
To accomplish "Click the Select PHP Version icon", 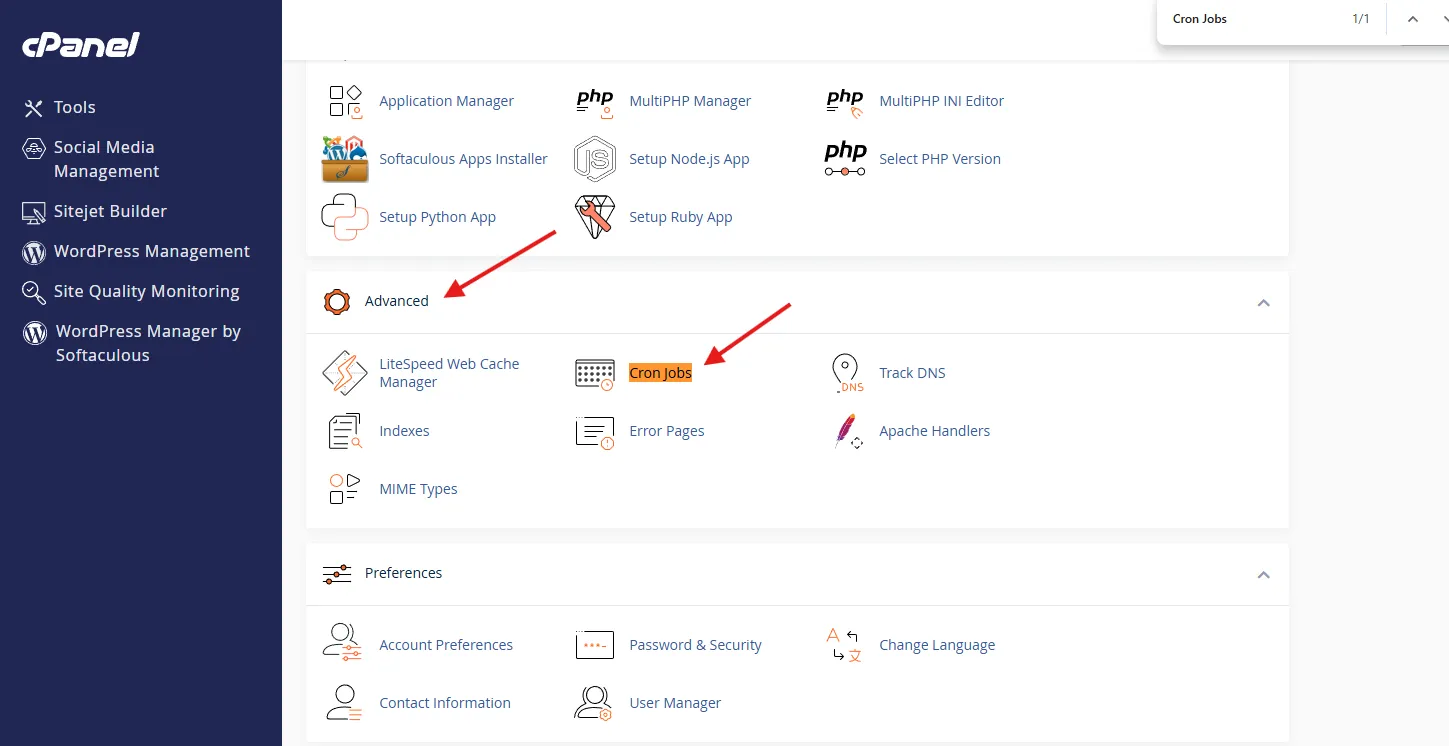I will (x=845, y=159).
